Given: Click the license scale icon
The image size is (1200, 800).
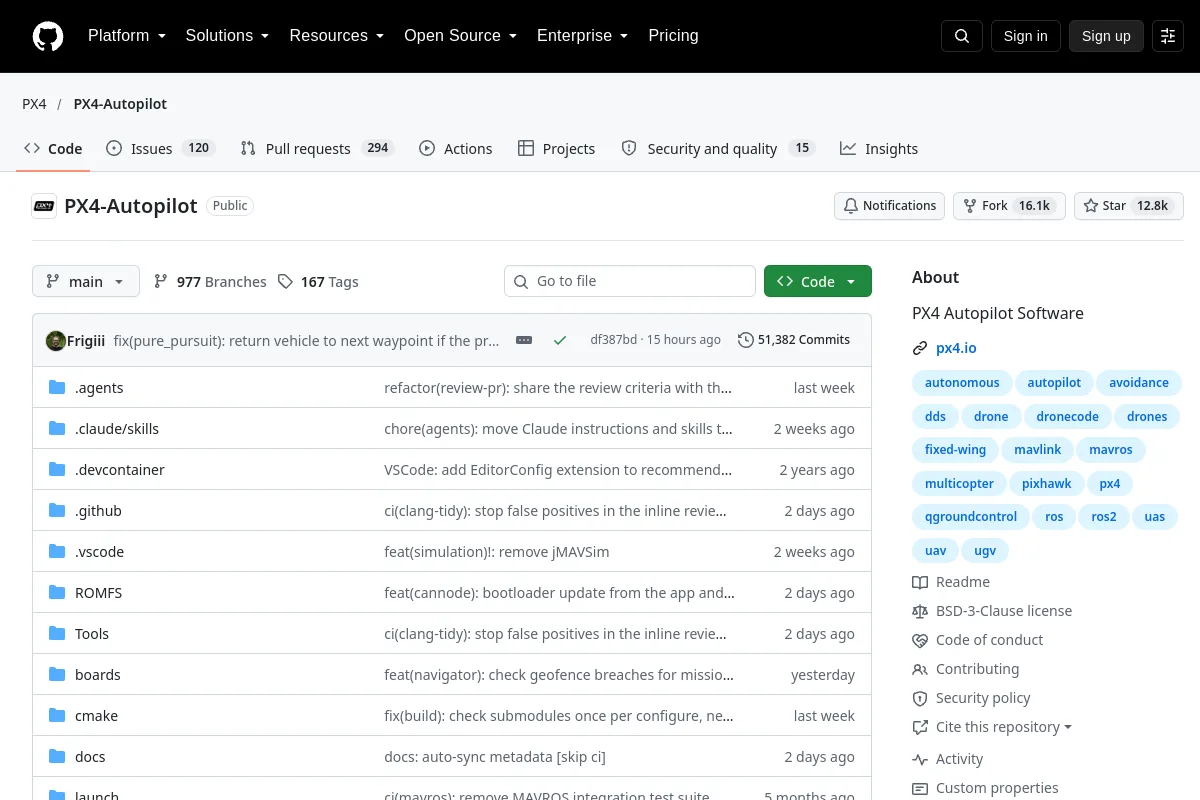Looking at the screenshot, I should [x=920, y=611].
